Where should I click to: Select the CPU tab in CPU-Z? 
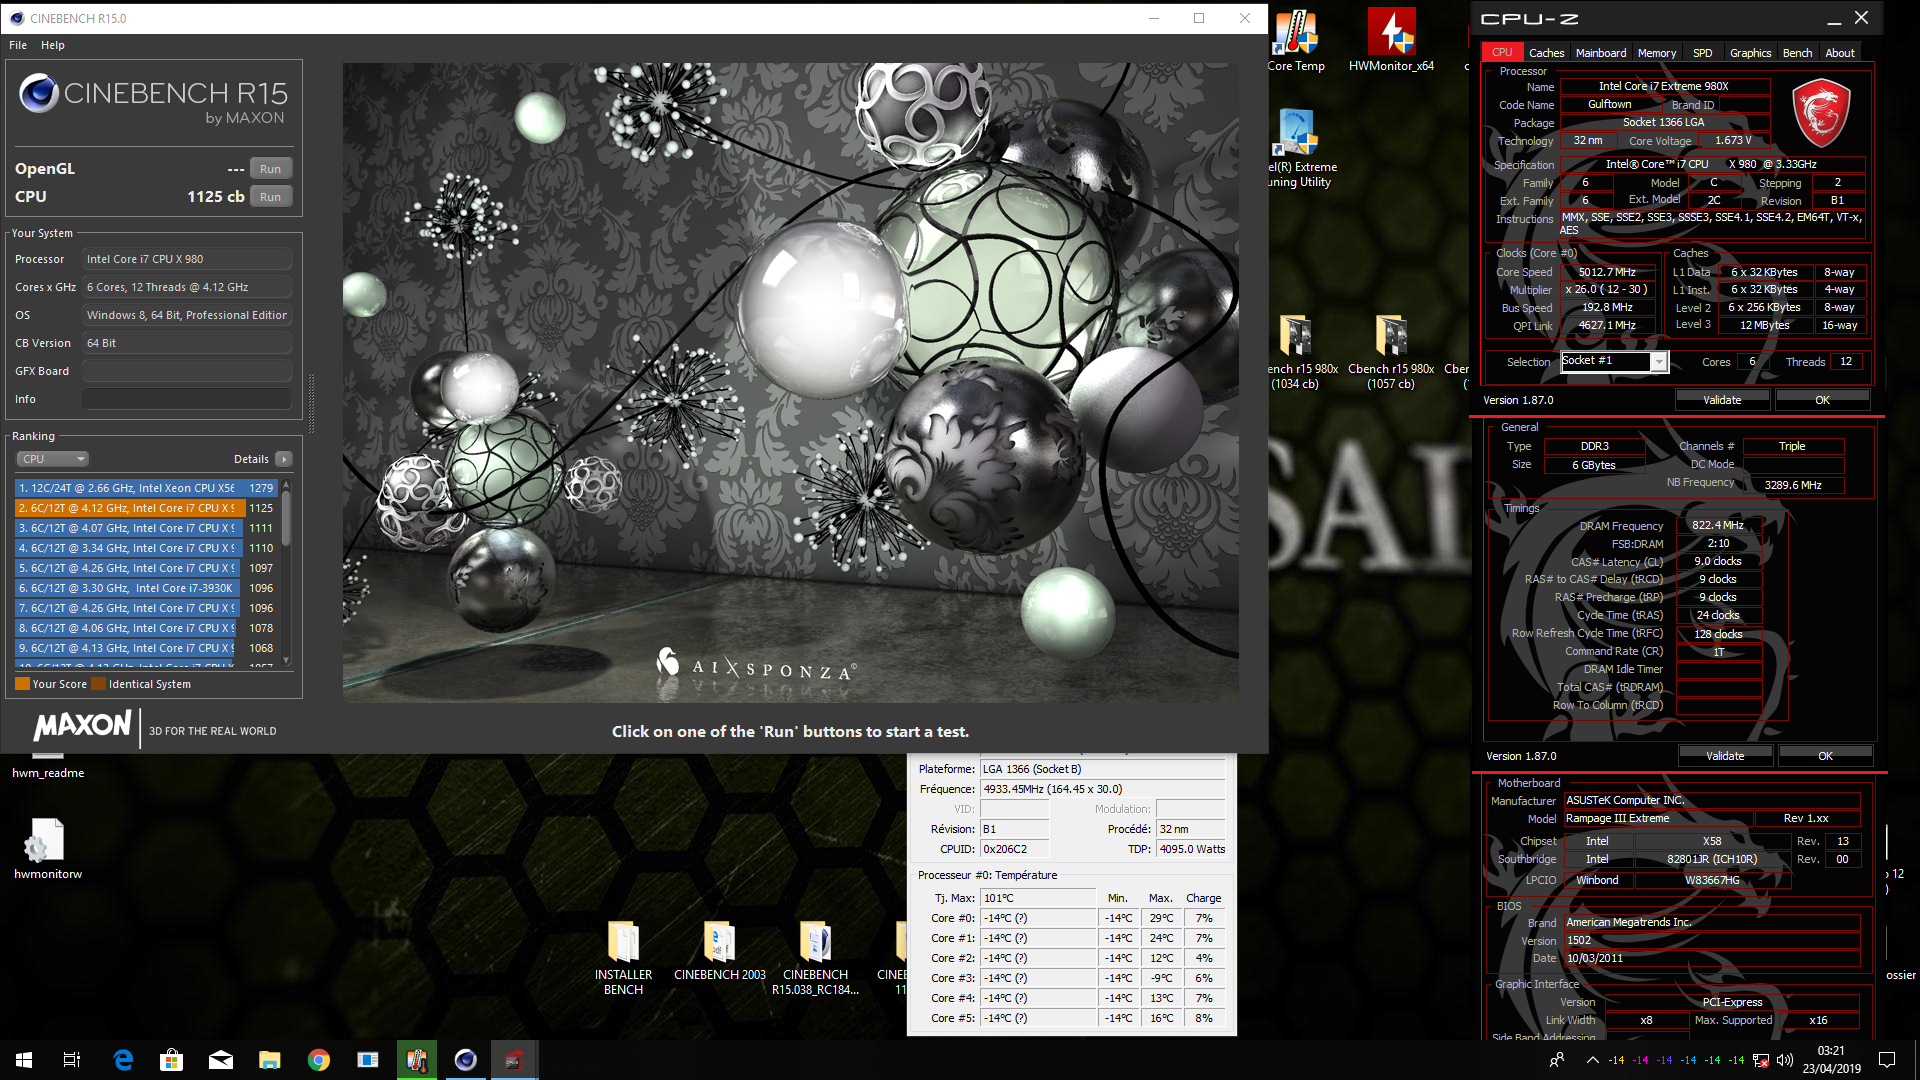(1502, 52)
